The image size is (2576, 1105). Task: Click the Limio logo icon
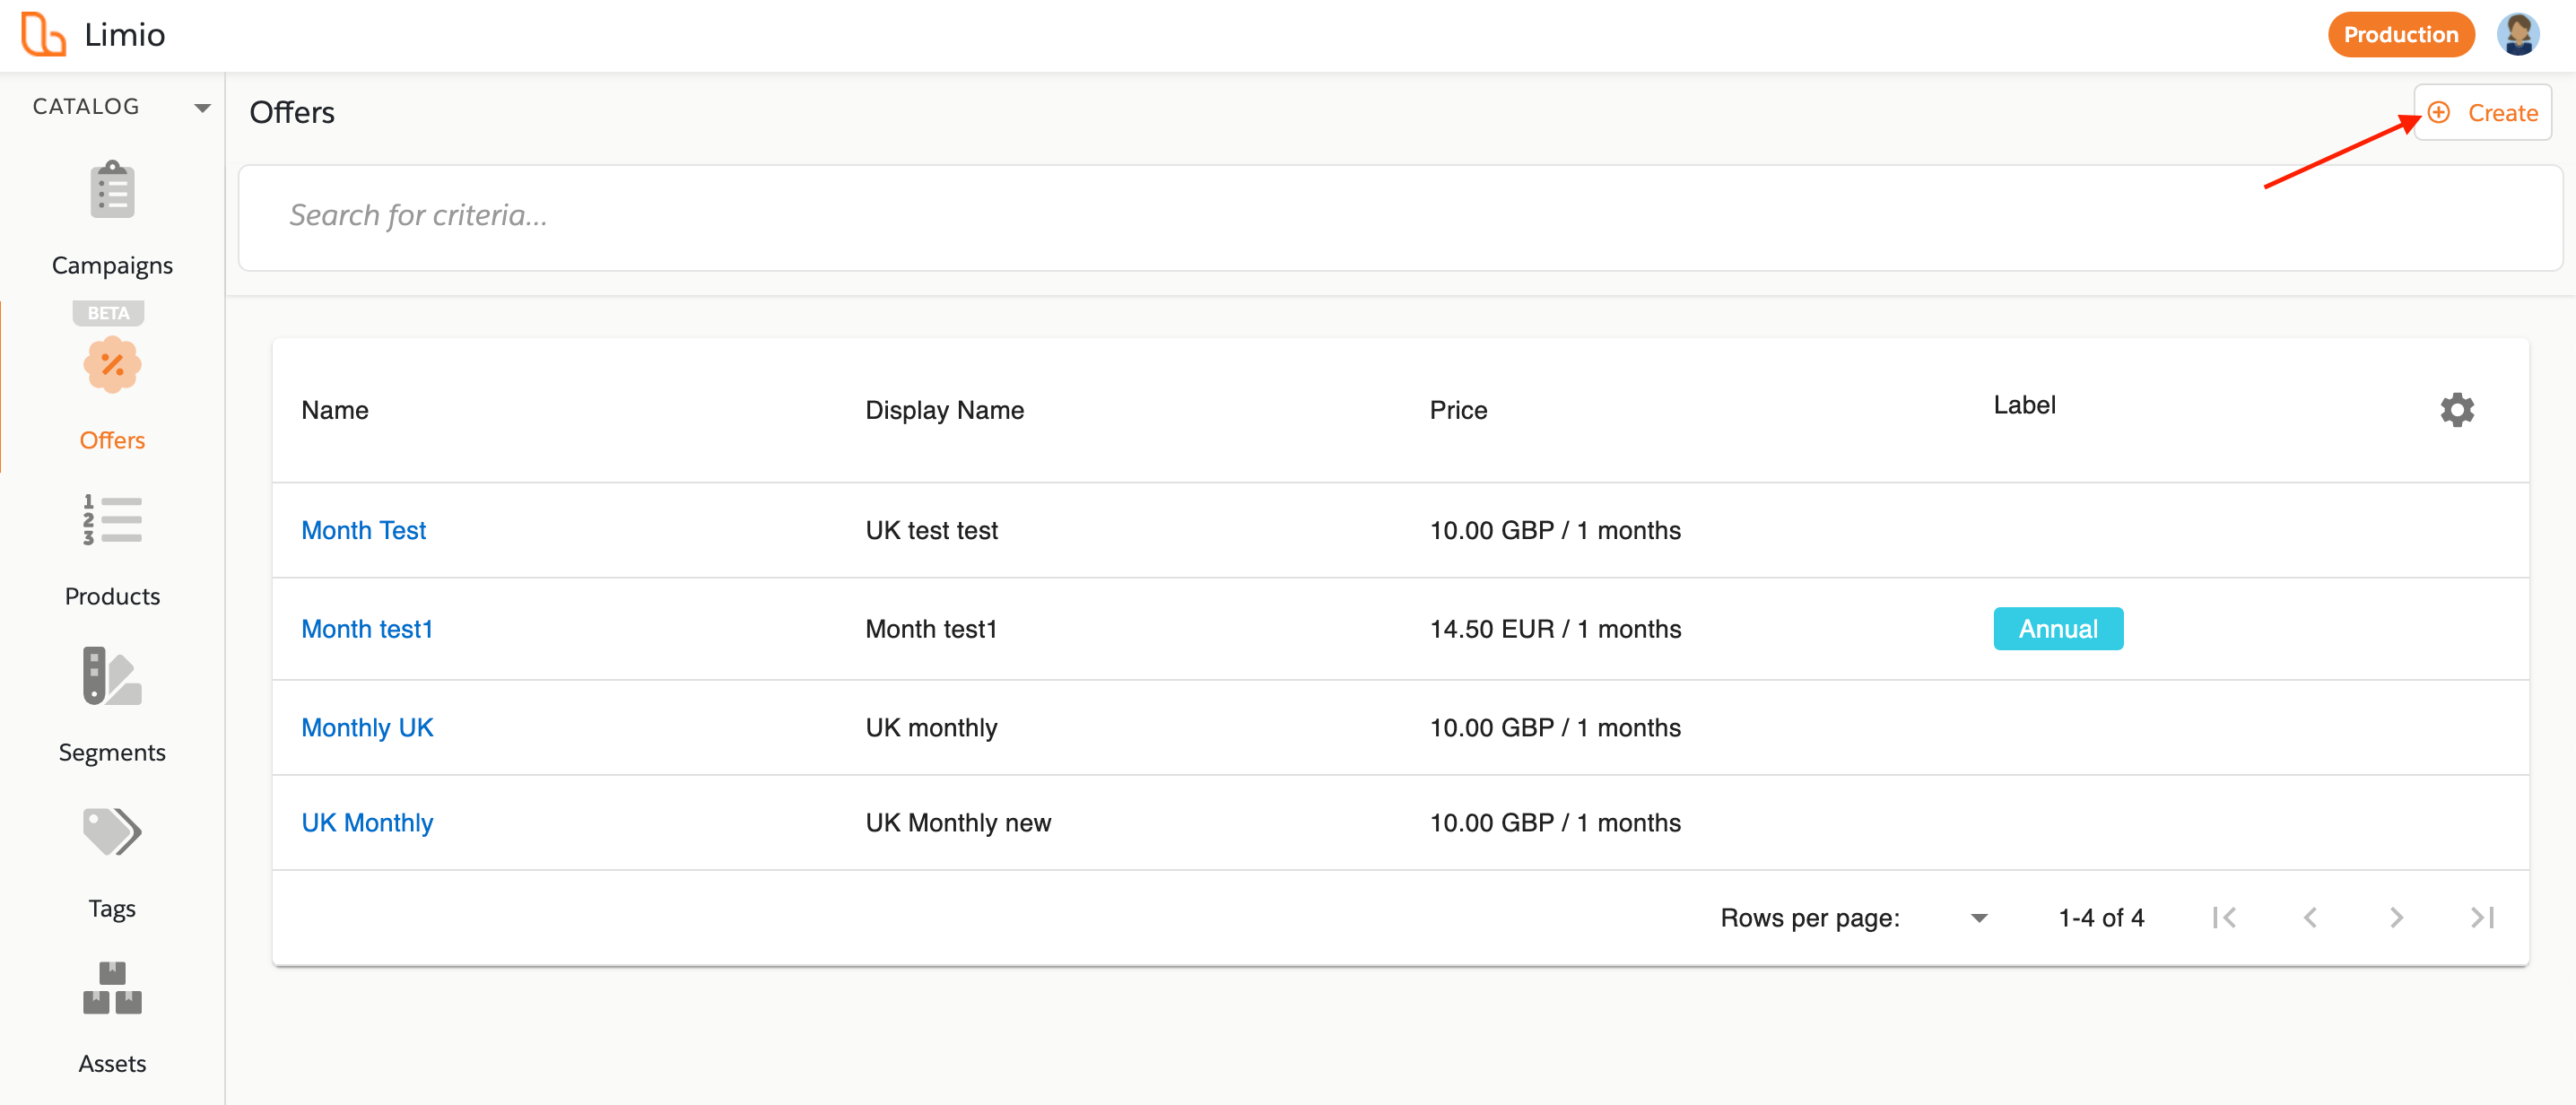43,34
